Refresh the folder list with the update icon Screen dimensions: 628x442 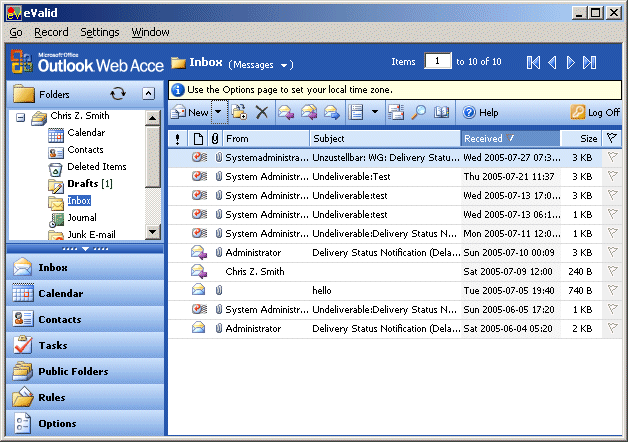pos(118,93)
